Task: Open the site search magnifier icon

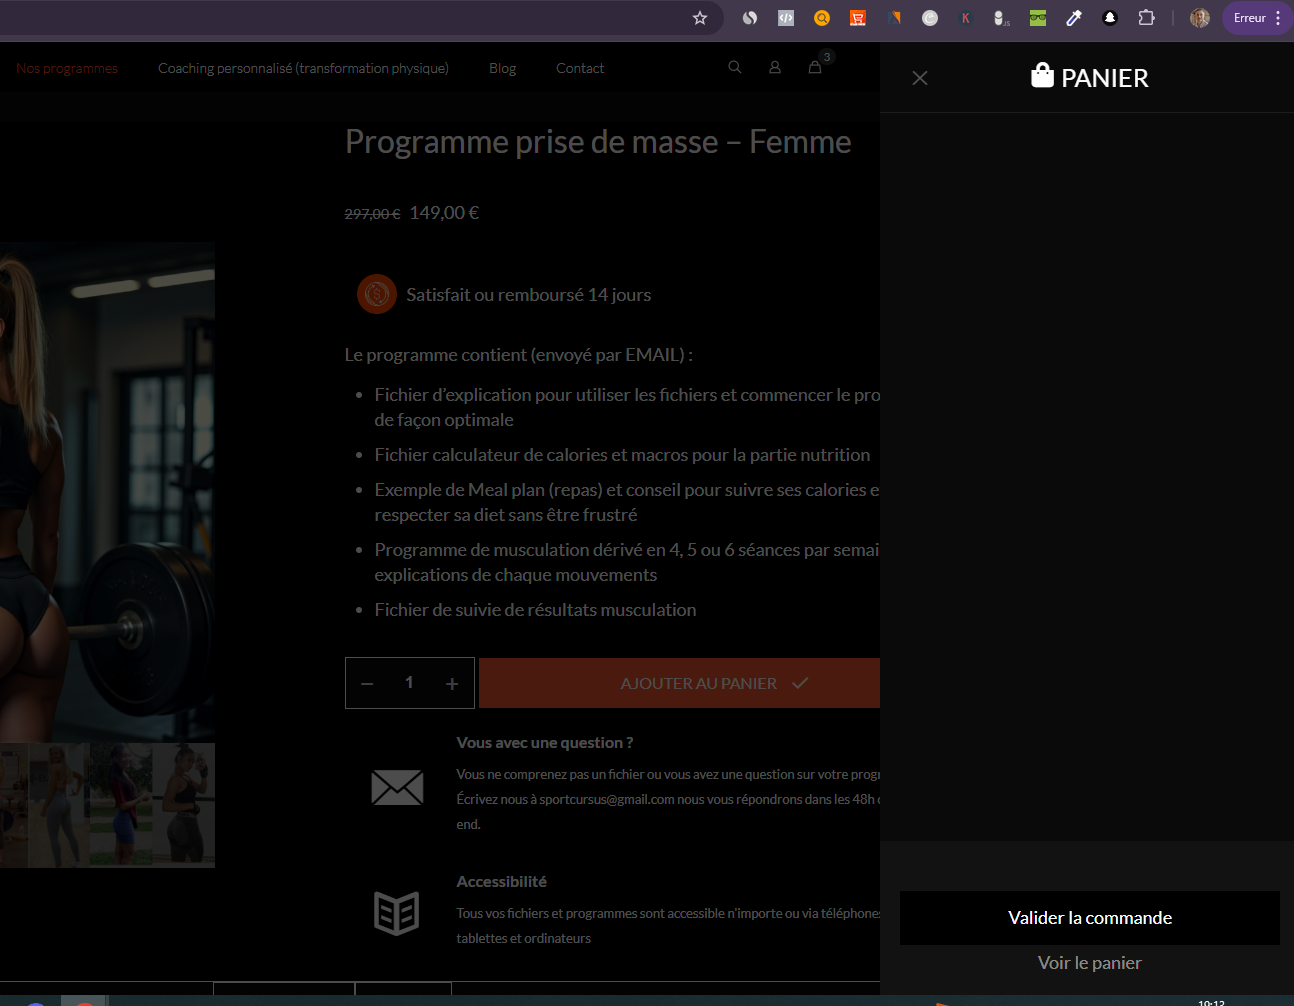Action: pyautogui.click(x=735, y=68)
